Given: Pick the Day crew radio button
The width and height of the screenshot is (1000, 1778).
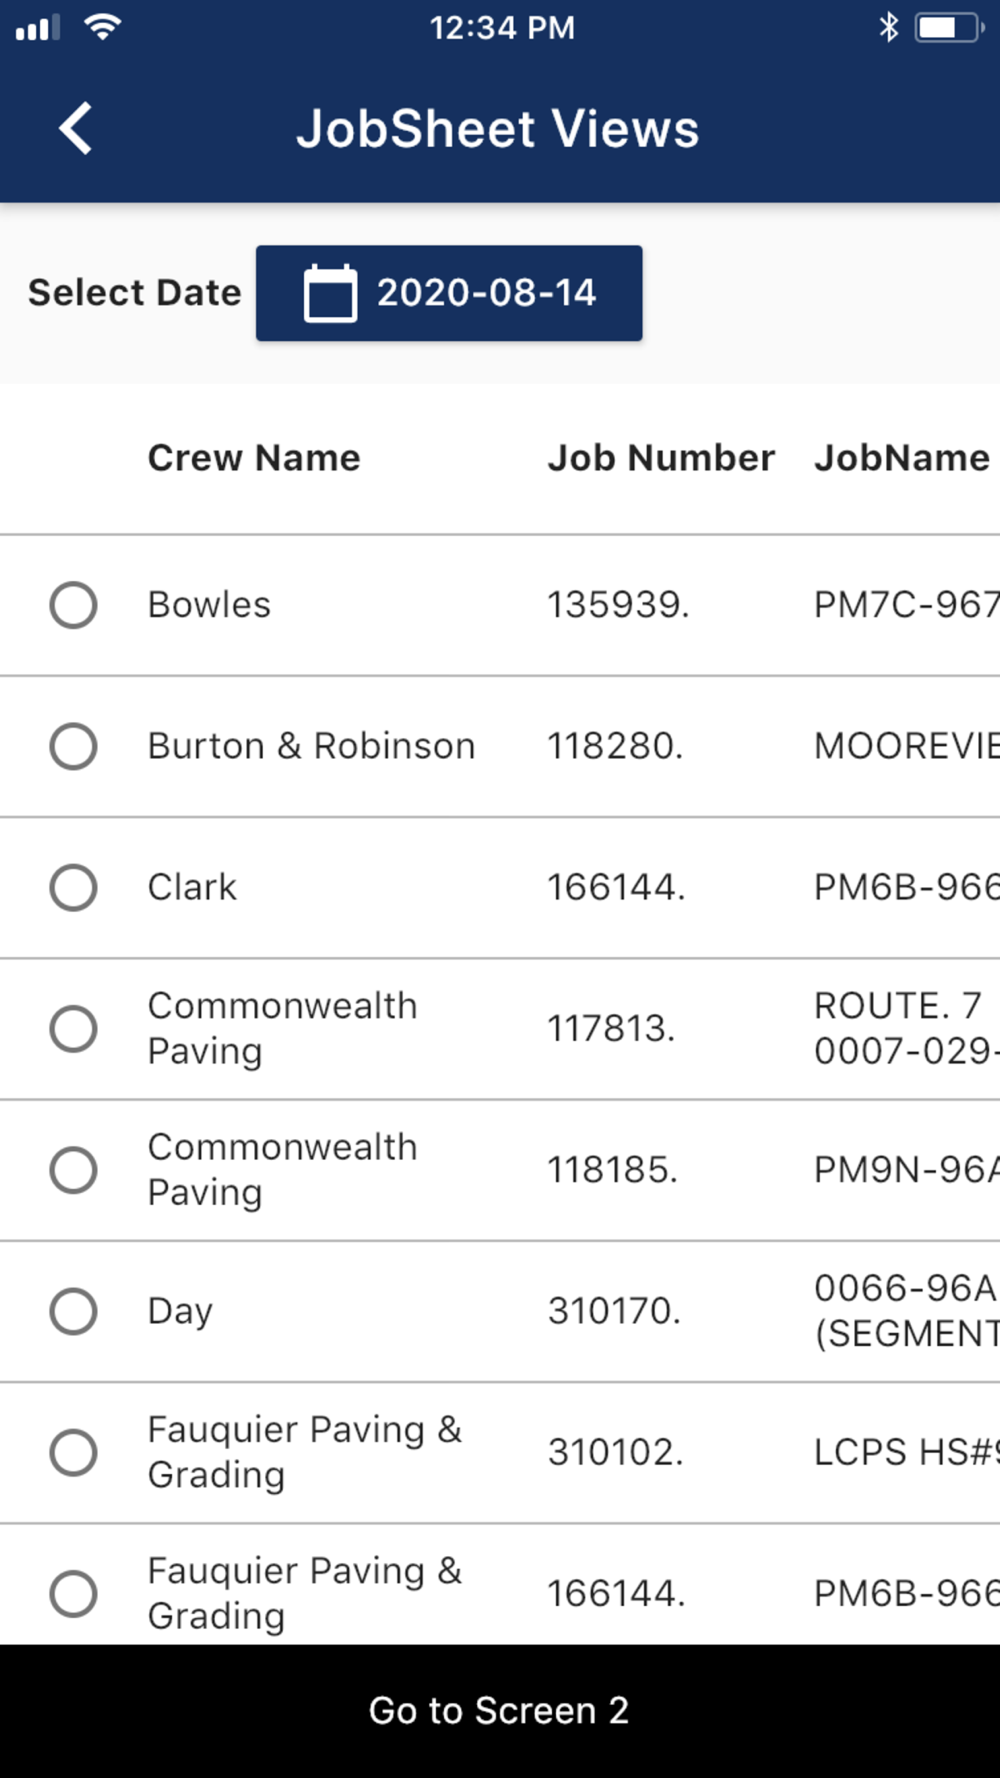Looking at the screenshot, I should pyautogui.click(x=74, y=1311).
